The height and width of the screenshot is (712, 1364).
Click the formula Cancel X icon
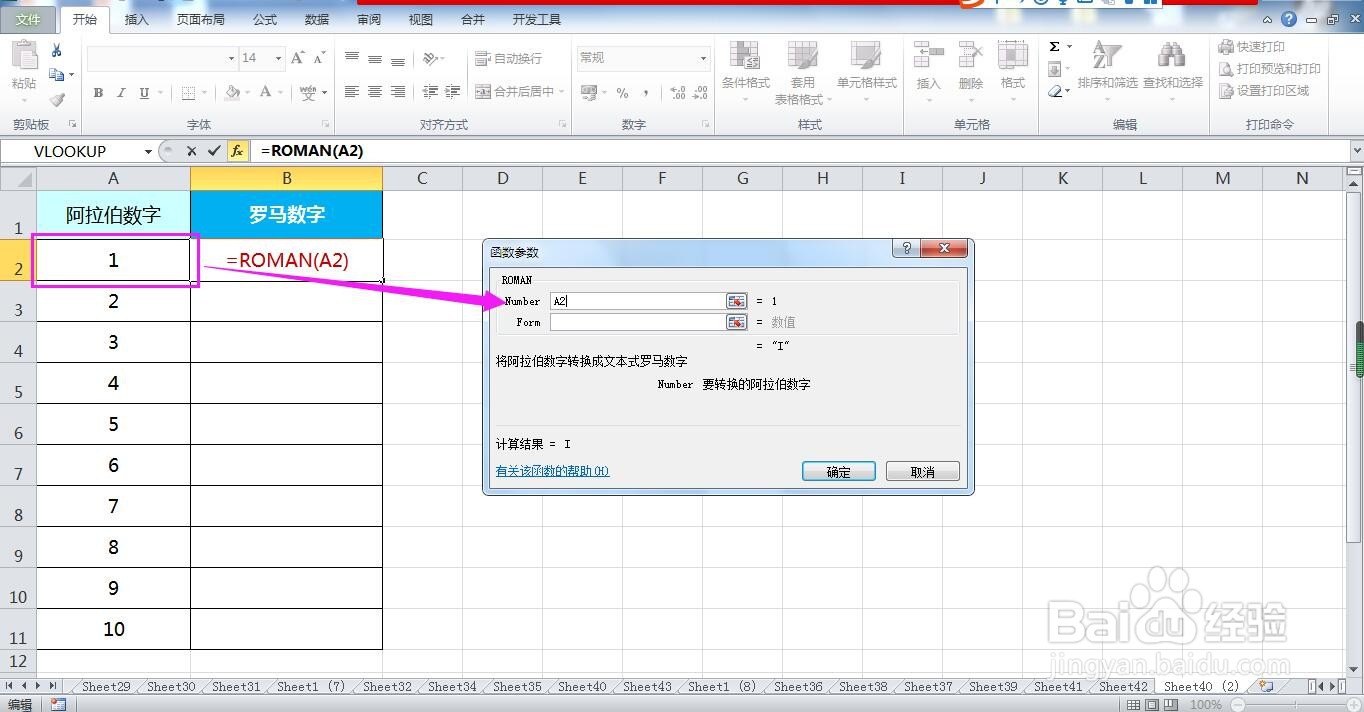[x=191, y=151]
